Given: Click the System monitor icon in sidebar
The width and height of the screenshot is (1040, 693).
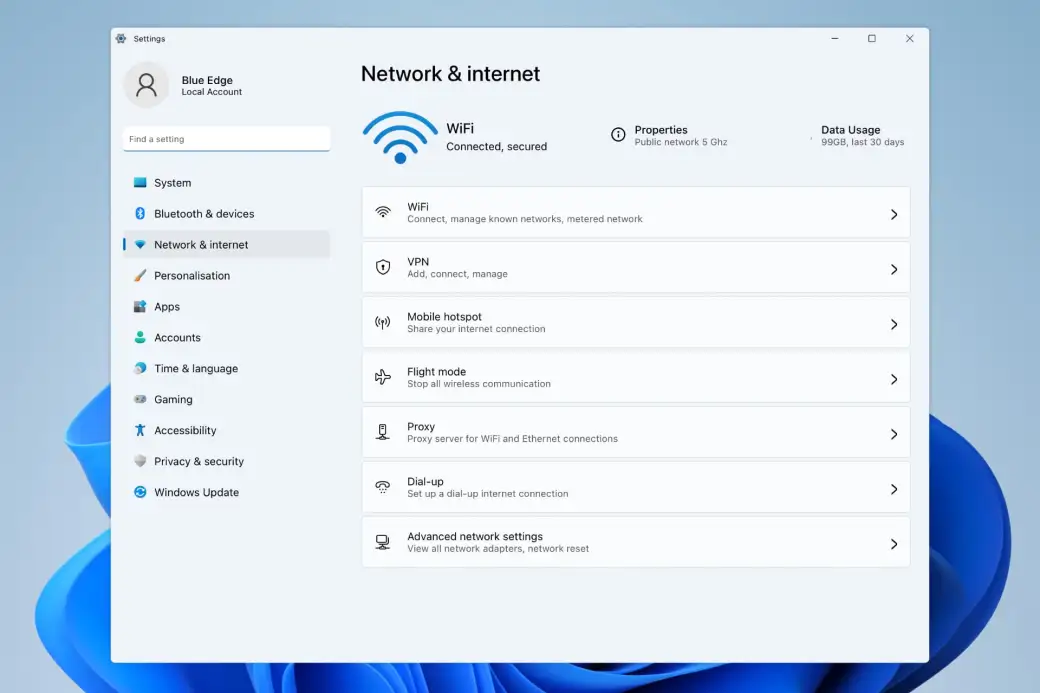Looking at the screenshot, I should (140, 182).
